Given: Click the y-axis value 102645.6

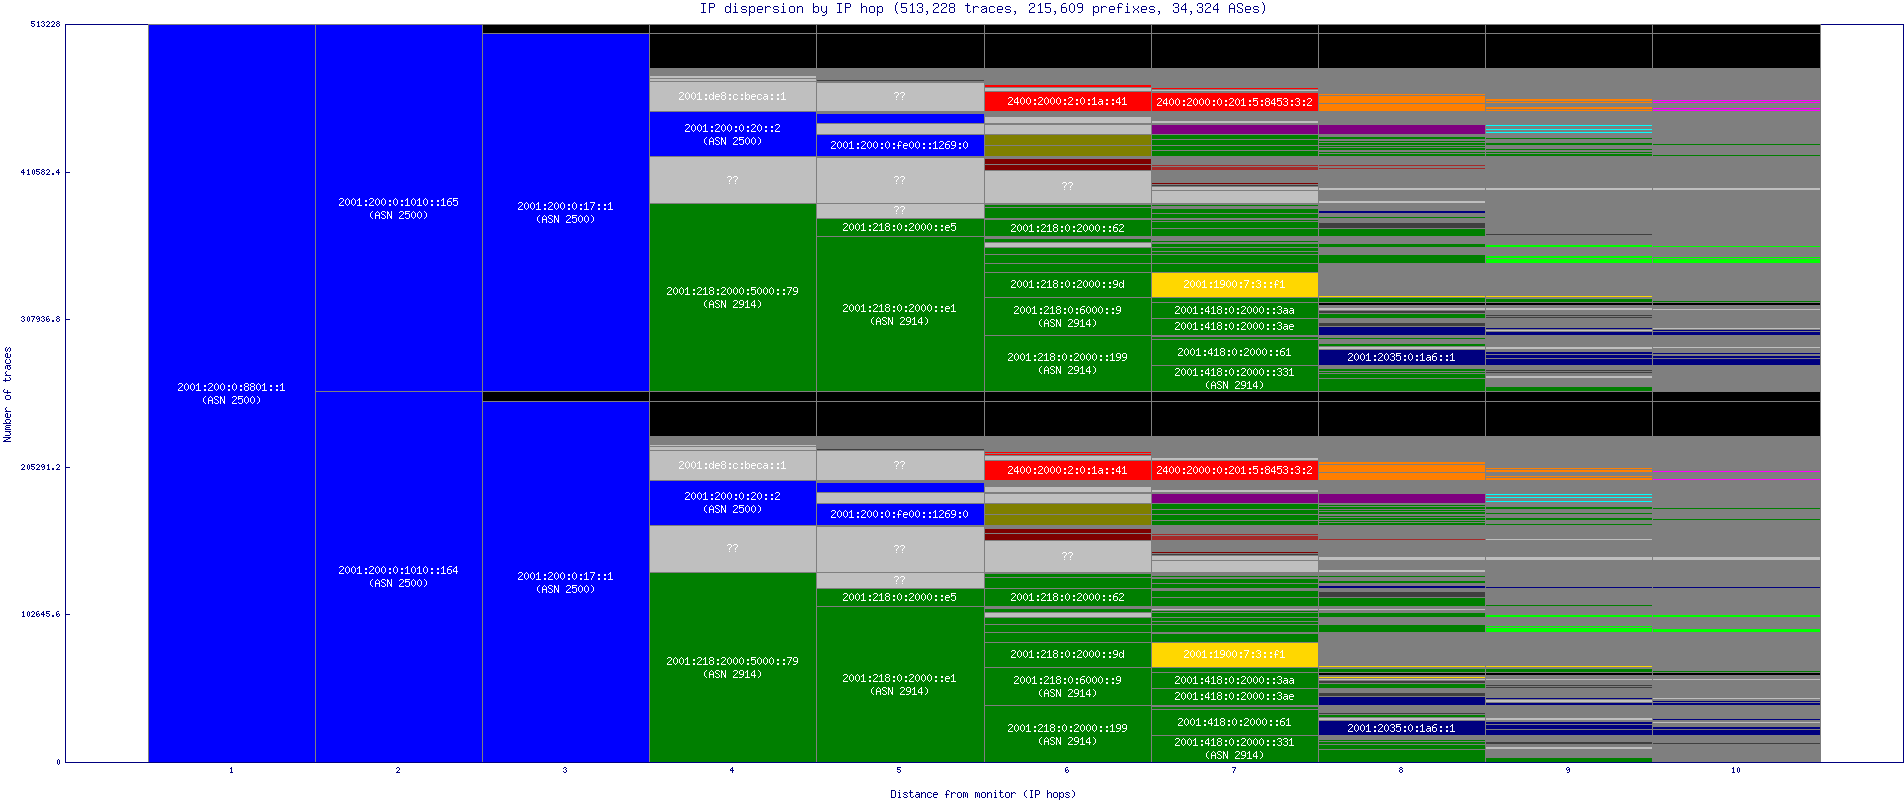Looking at the screenshot, I should click(x=40, y=614).
